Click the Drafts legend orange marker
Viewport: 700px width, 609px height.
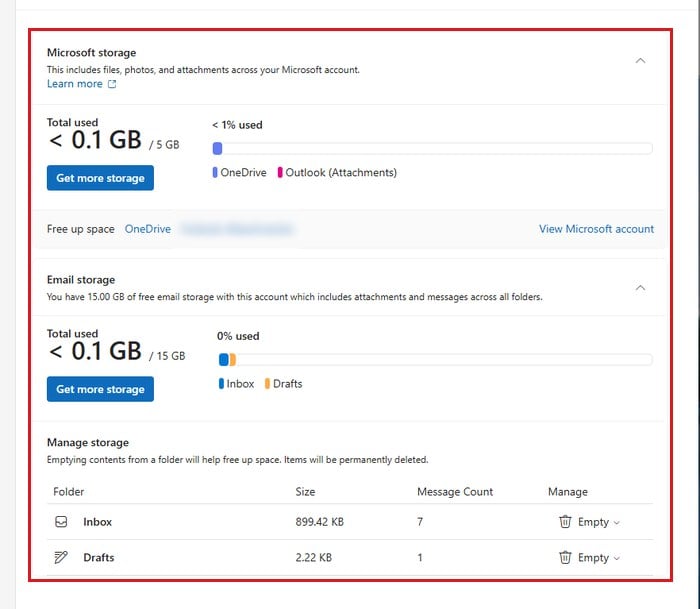pos(267,384)
